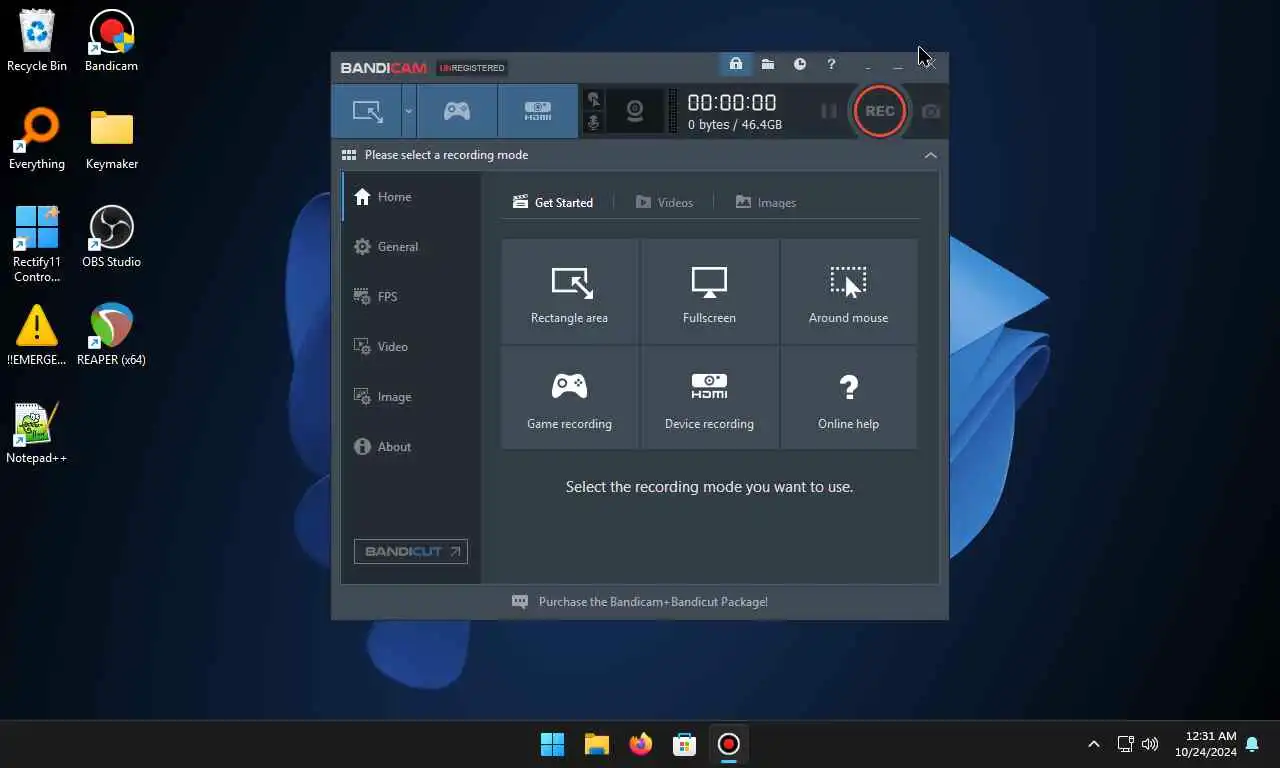Show hidden system tray icons
The height and width of the screenshot is (768, 1280).
click(x=1094, y=744)
